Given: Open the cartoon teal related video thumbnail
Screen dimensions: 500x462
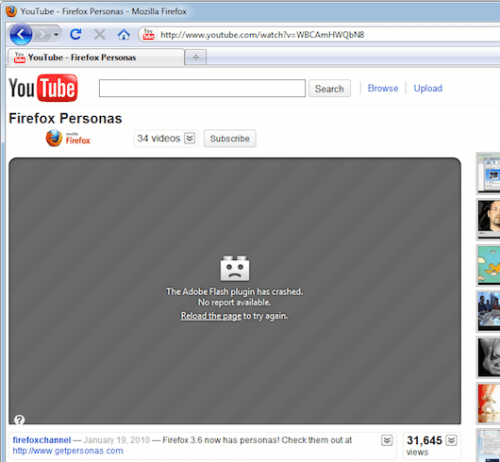Looking at the screenshot, I should [x=489, y=265].
